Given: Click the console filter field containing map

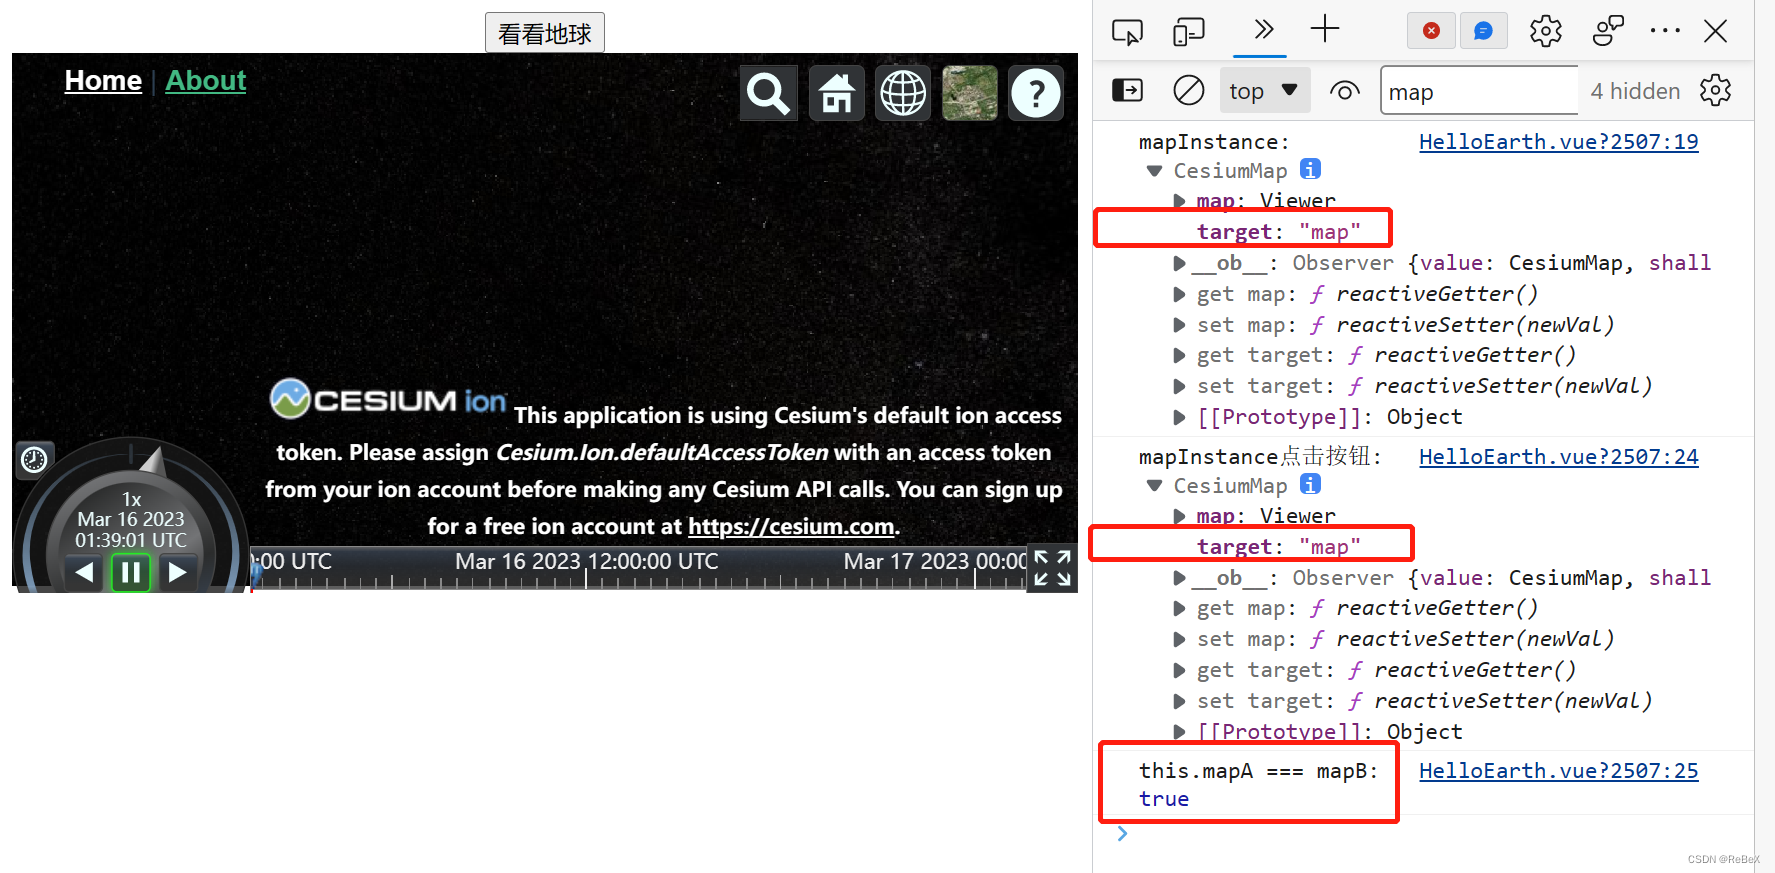Looking at the screenshot, I should click(1479, 91).
